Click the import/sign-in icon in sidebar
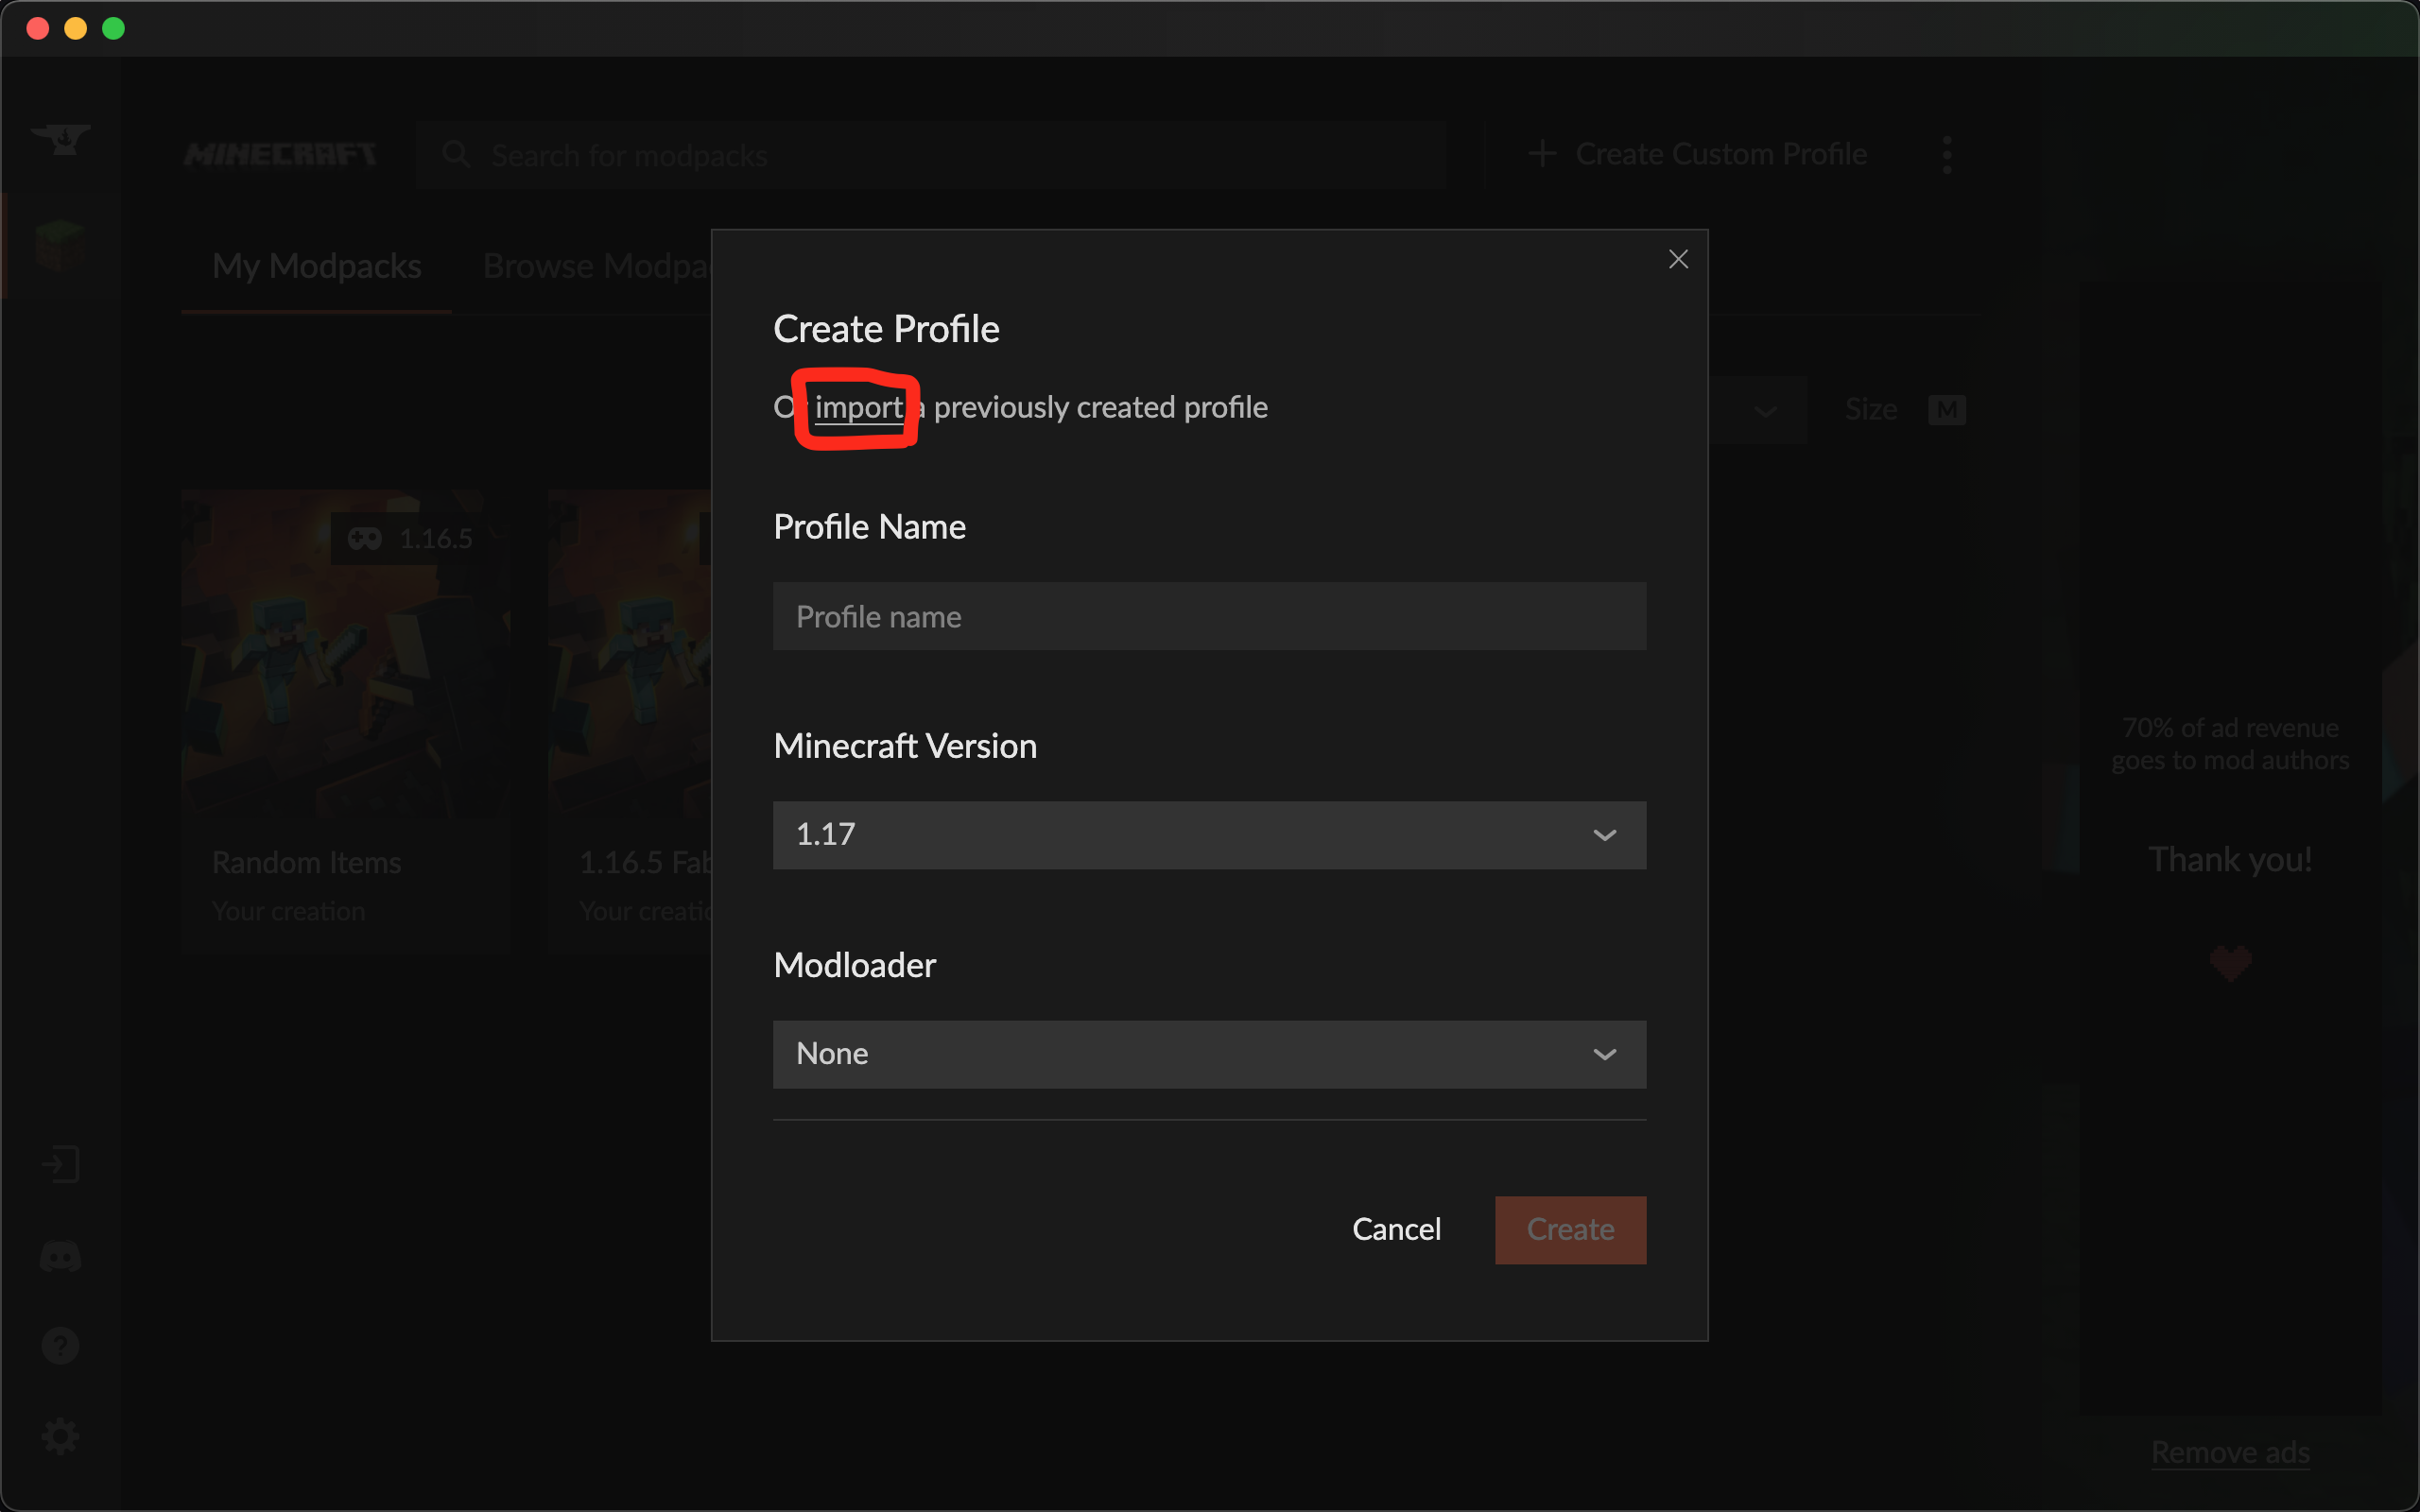 click(x=61, y=1163)
